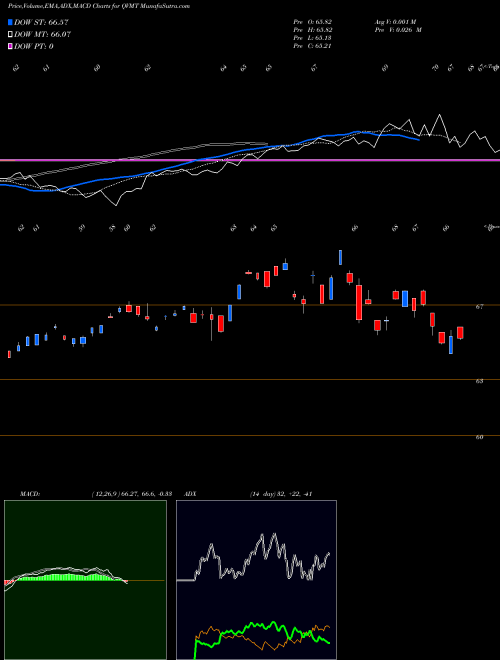Click the 'Pre C: 65.21' close value
The height and width of the screenshot is (660, 500).
[x=313, y=46]
